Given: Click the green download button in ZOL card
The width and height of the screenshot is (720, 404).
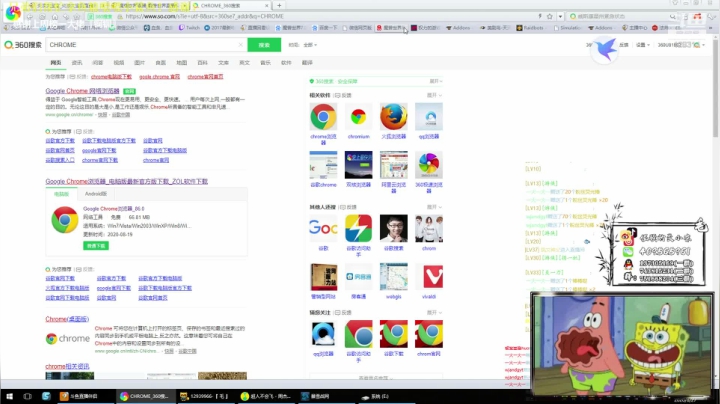Looking at the screenshot, I should (x=96, y=246).
